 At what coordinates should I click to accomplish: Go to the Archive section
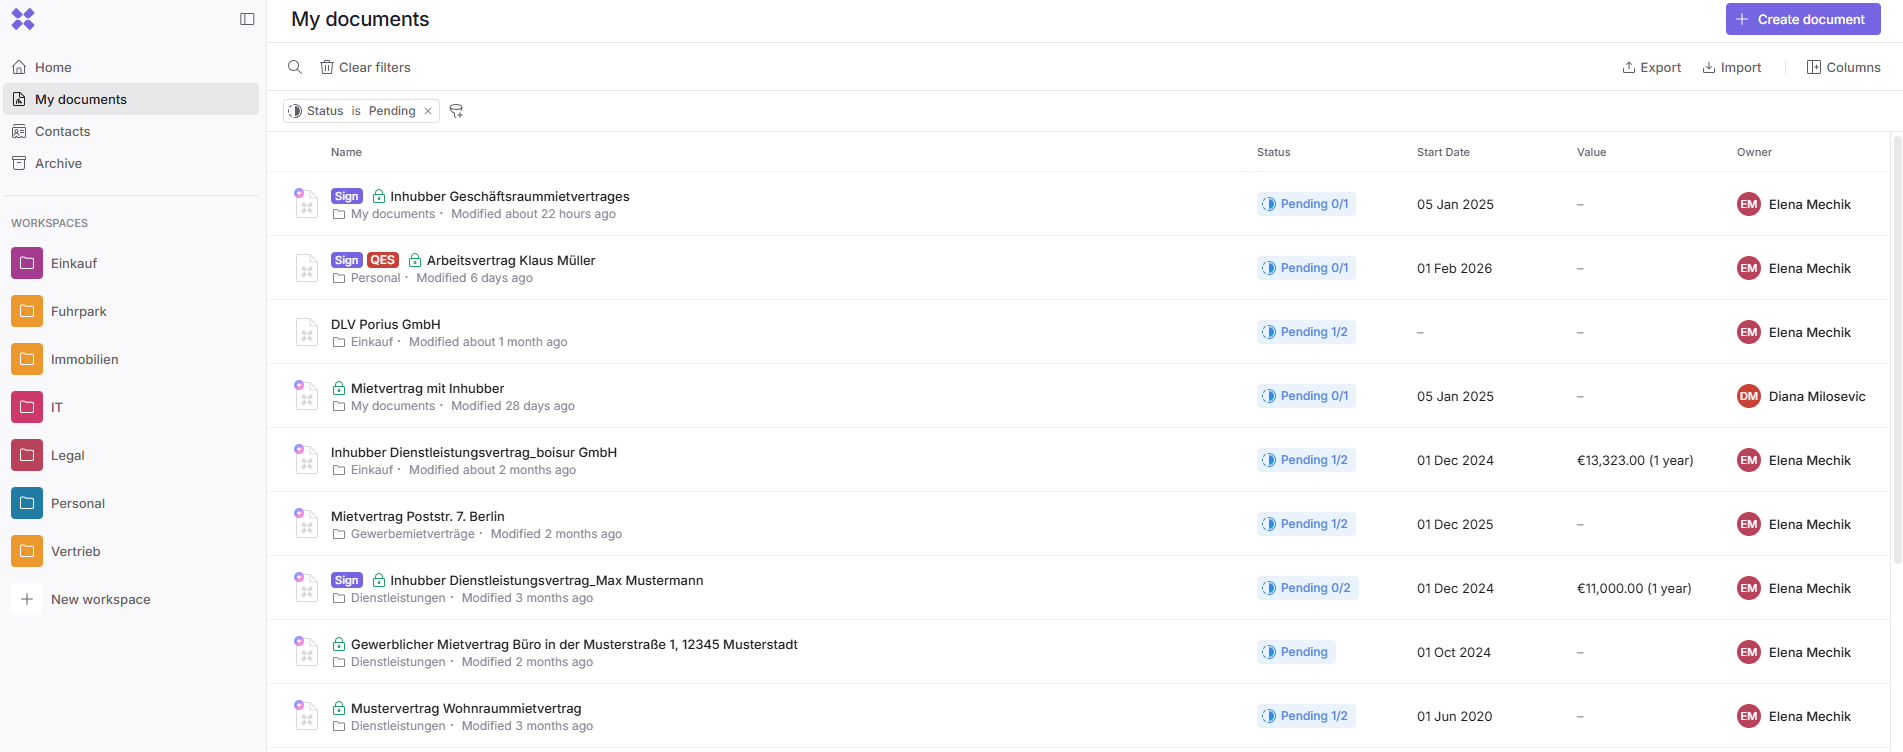pos(58,163)
